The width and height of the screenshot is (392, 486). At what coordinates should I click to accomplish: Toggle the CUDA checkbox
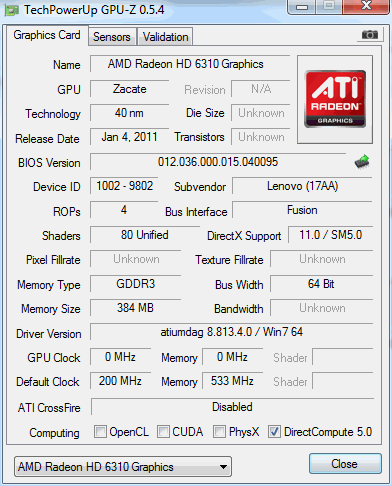[163, 431]
